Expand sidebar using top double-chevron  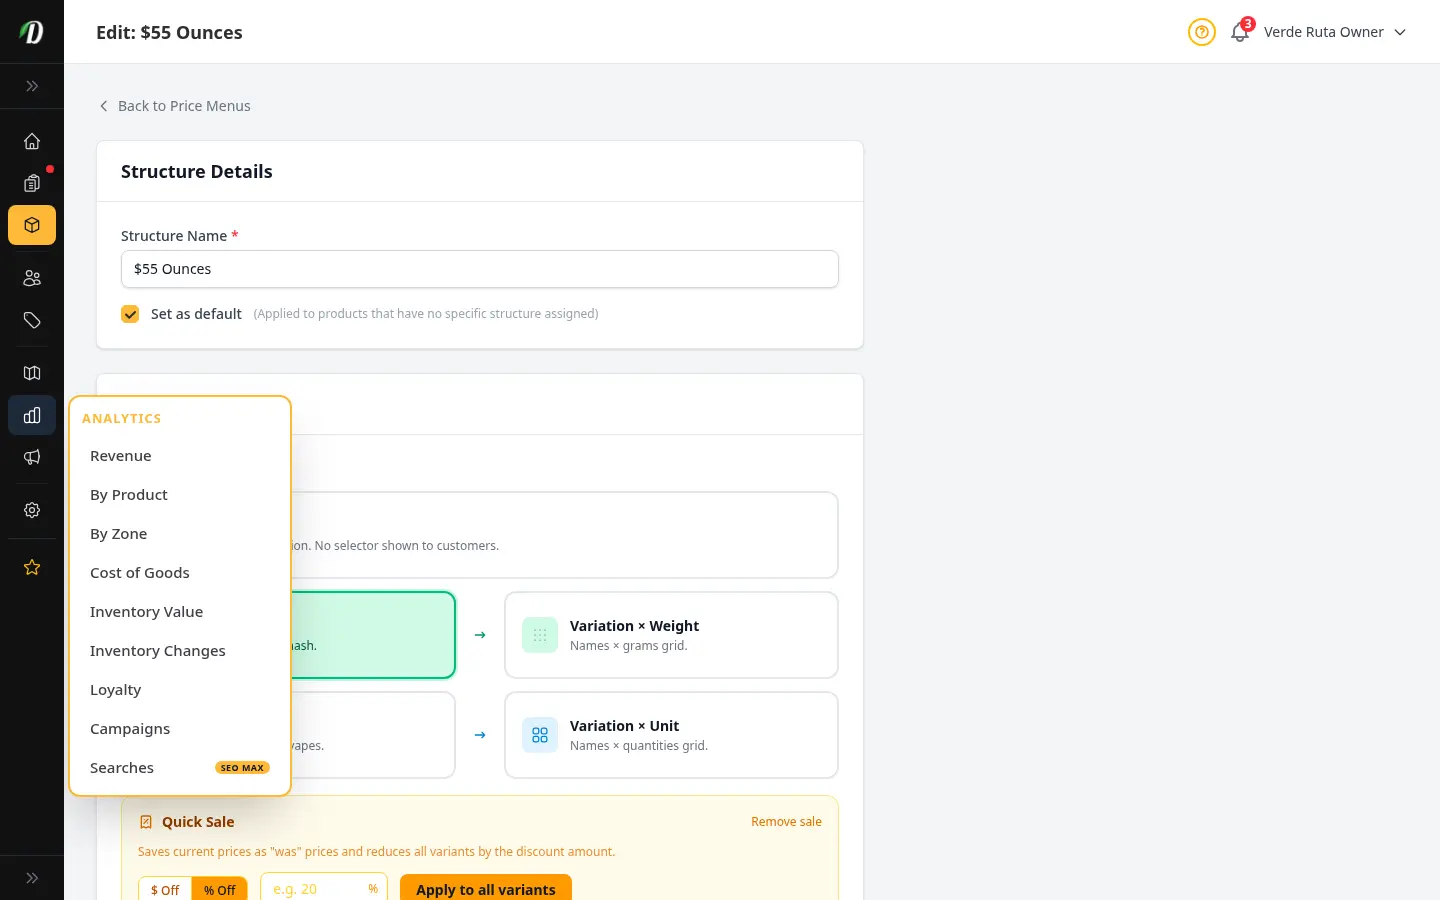[x=32, y=86]
